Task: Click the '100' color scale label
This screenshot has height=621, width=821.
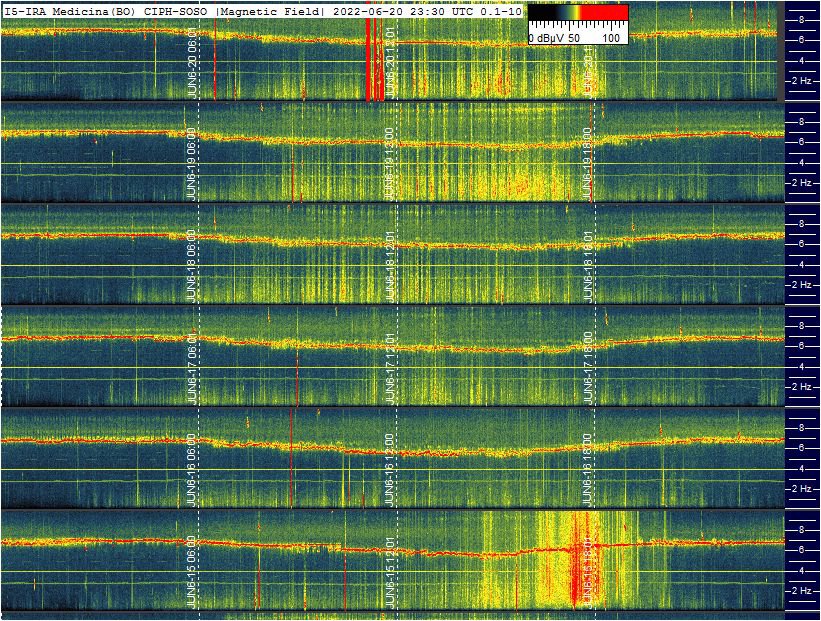Action: 612,37
